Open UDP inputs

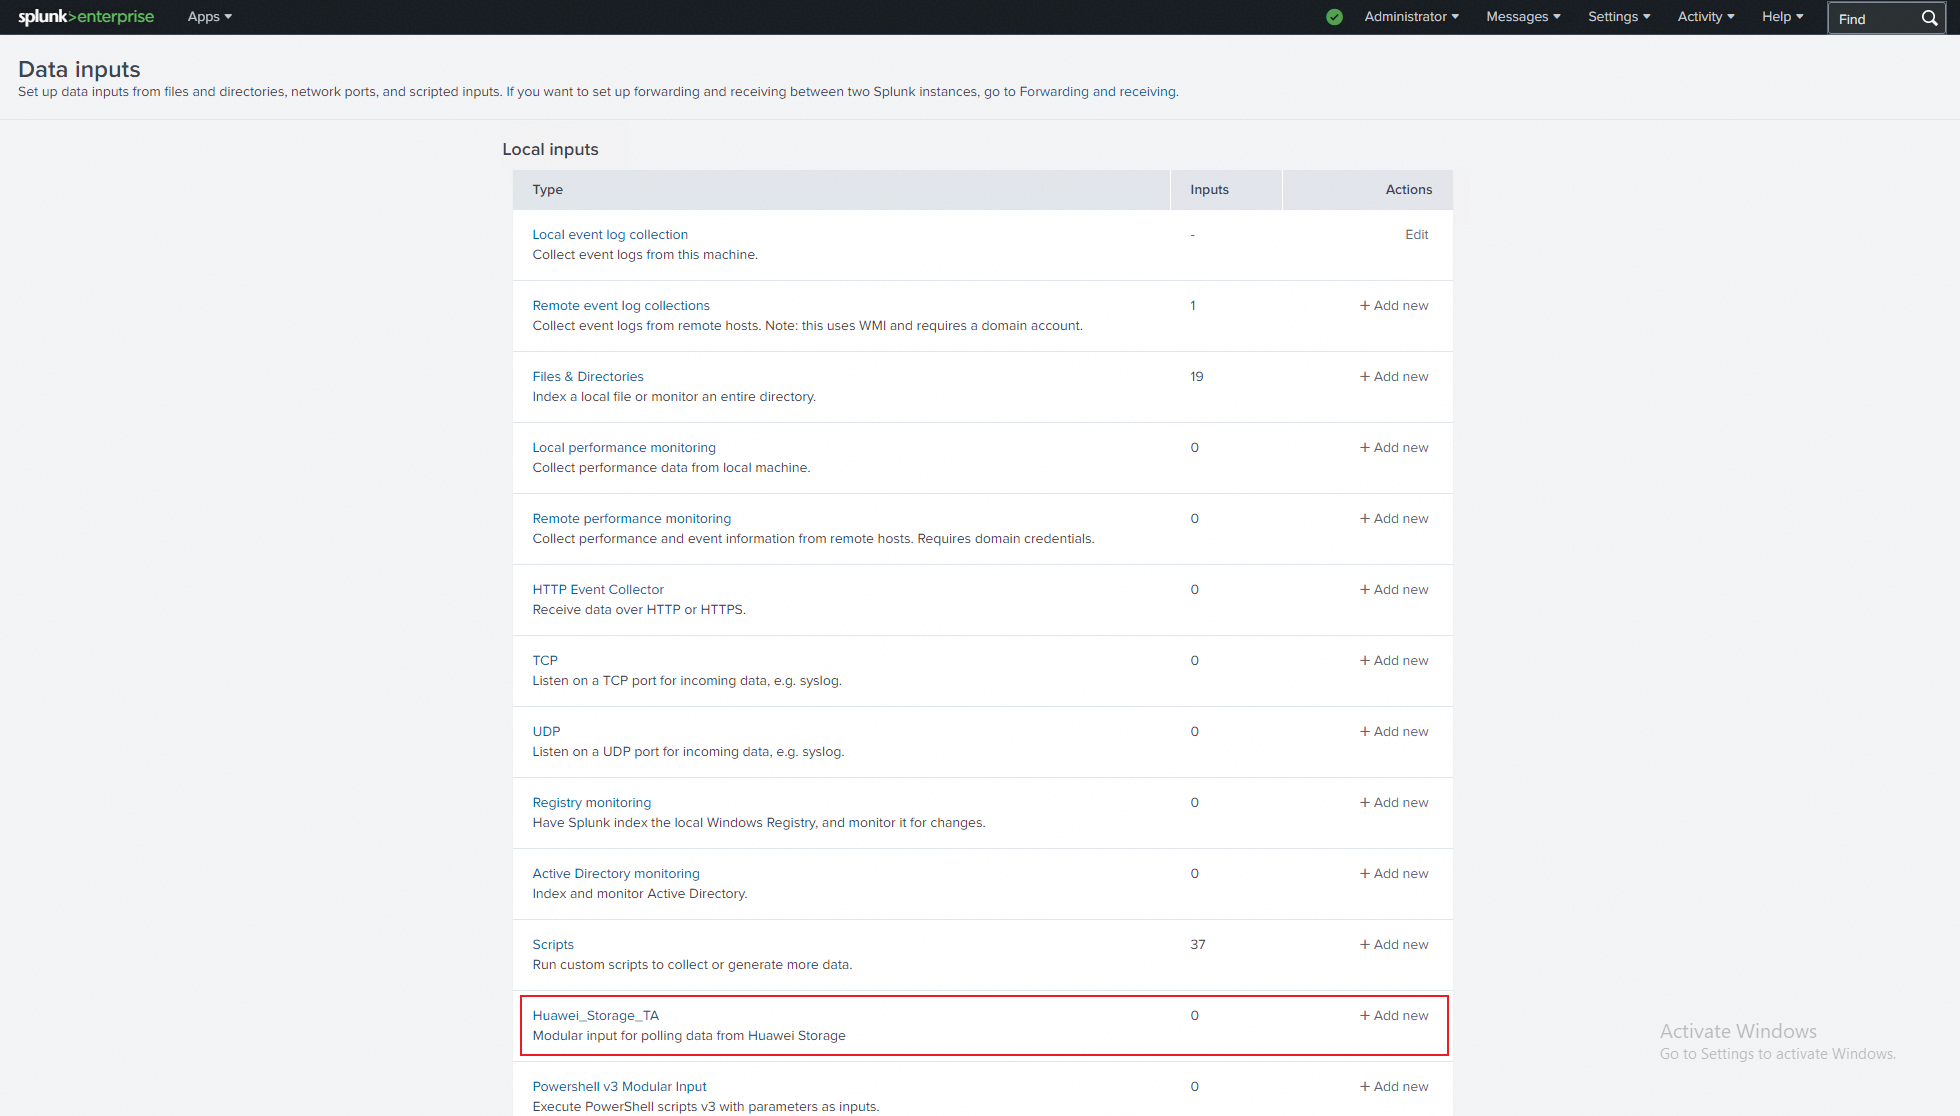click(546, 732)
